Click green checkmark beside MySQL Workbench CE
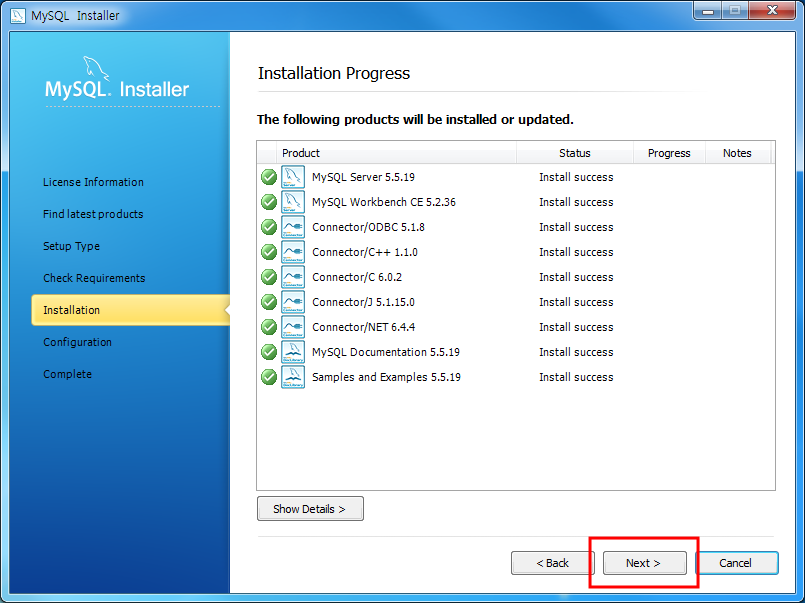Viewport: 805px width, 603px height. pyautogui.click(x=269, y=202)
